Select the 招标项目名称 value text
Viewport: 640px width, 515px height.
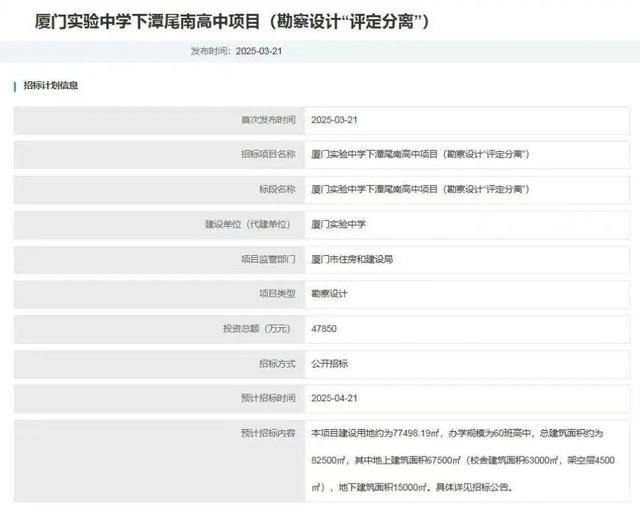tap(420, 154)
